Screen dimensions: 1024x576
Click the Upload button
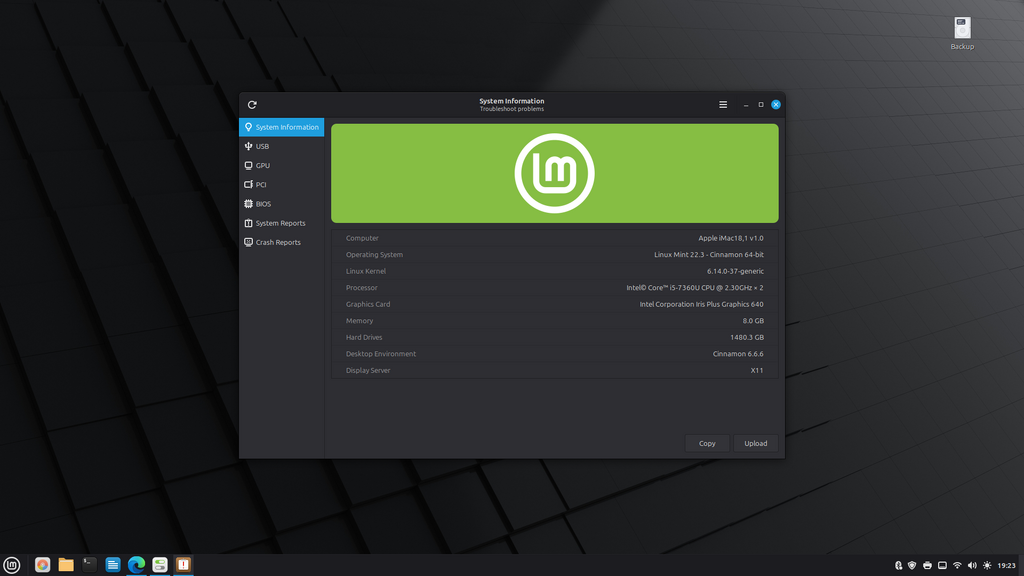coord(756,443)
